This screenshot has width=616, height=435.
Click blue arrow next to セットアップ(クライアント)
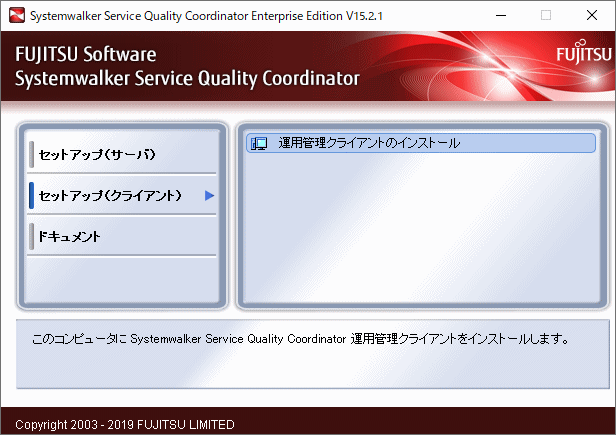pyautogui.click(x=209, y=195)
